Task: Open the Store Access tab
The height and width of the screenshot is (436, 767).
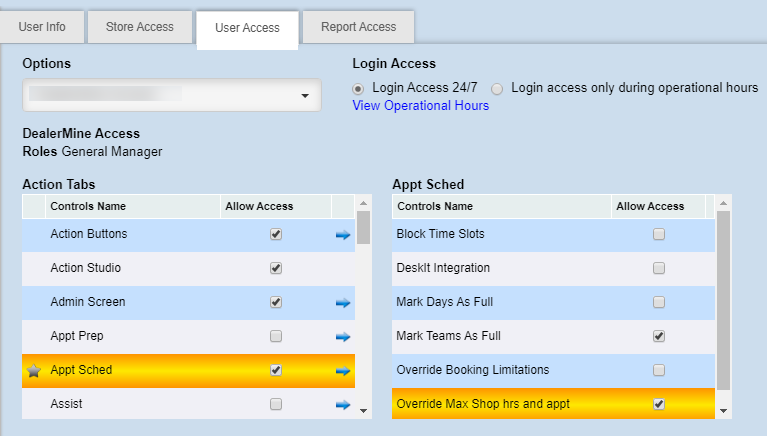Action: [139, 27]
